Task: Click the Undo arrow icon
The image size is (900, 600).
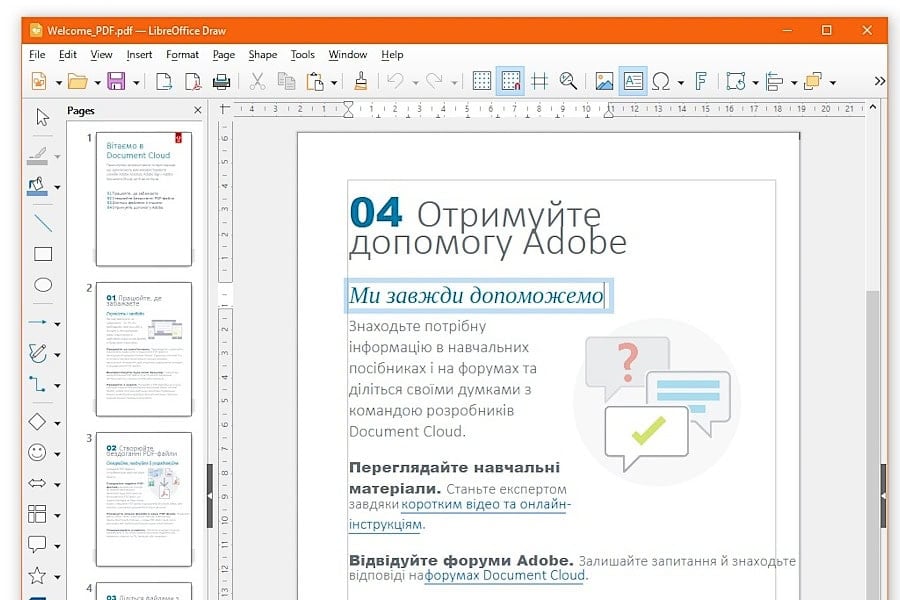Action: coord(395,82)
